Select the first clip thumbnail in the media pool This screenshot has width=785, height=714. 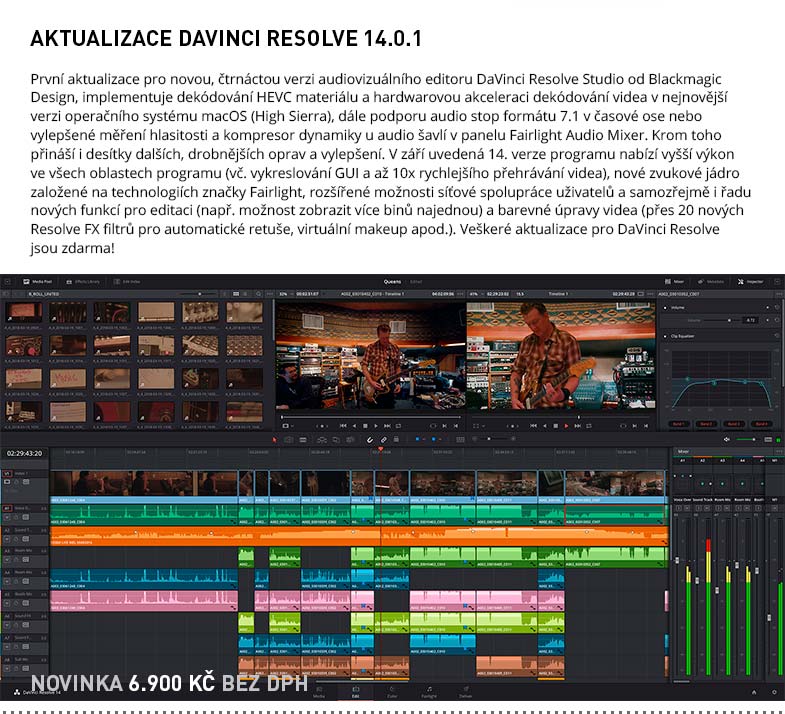tap(24, 312)
